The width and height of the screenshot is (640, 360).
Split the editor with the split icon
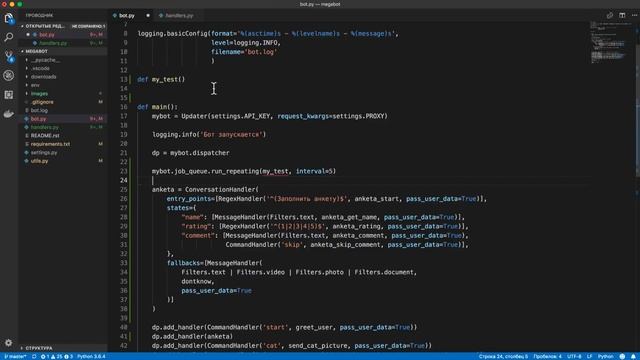[x=622, y=16]
